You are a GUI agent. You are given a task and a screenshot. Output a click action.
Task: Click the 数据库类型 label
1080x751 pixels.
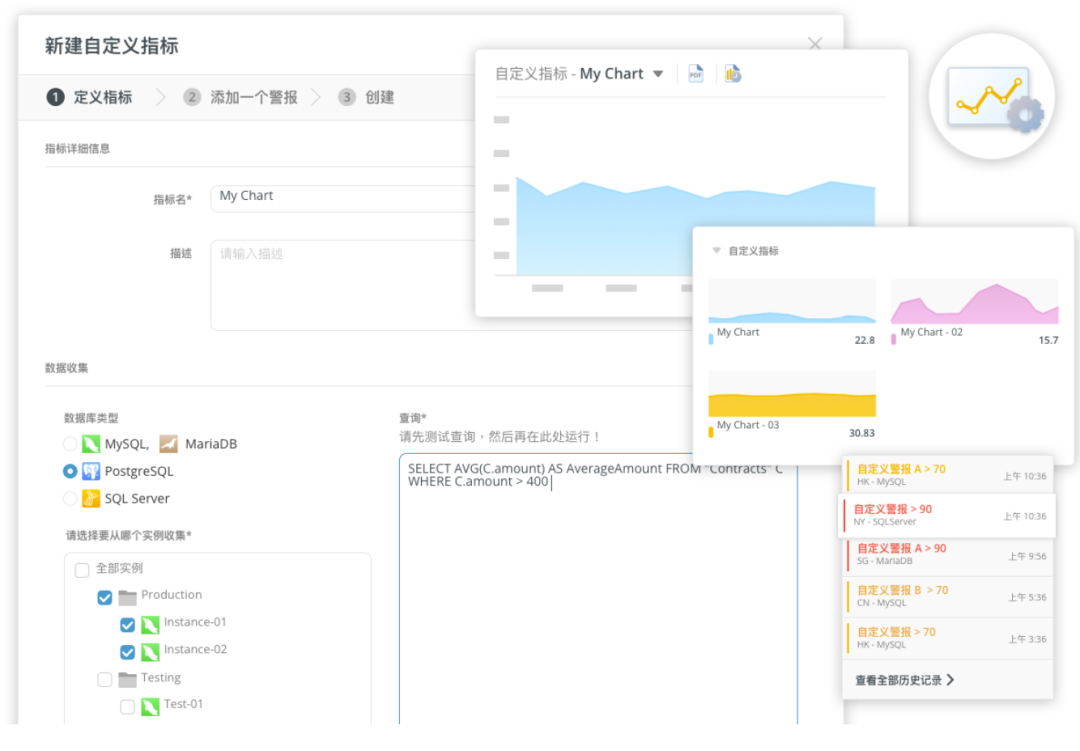[x=91, y=418]
